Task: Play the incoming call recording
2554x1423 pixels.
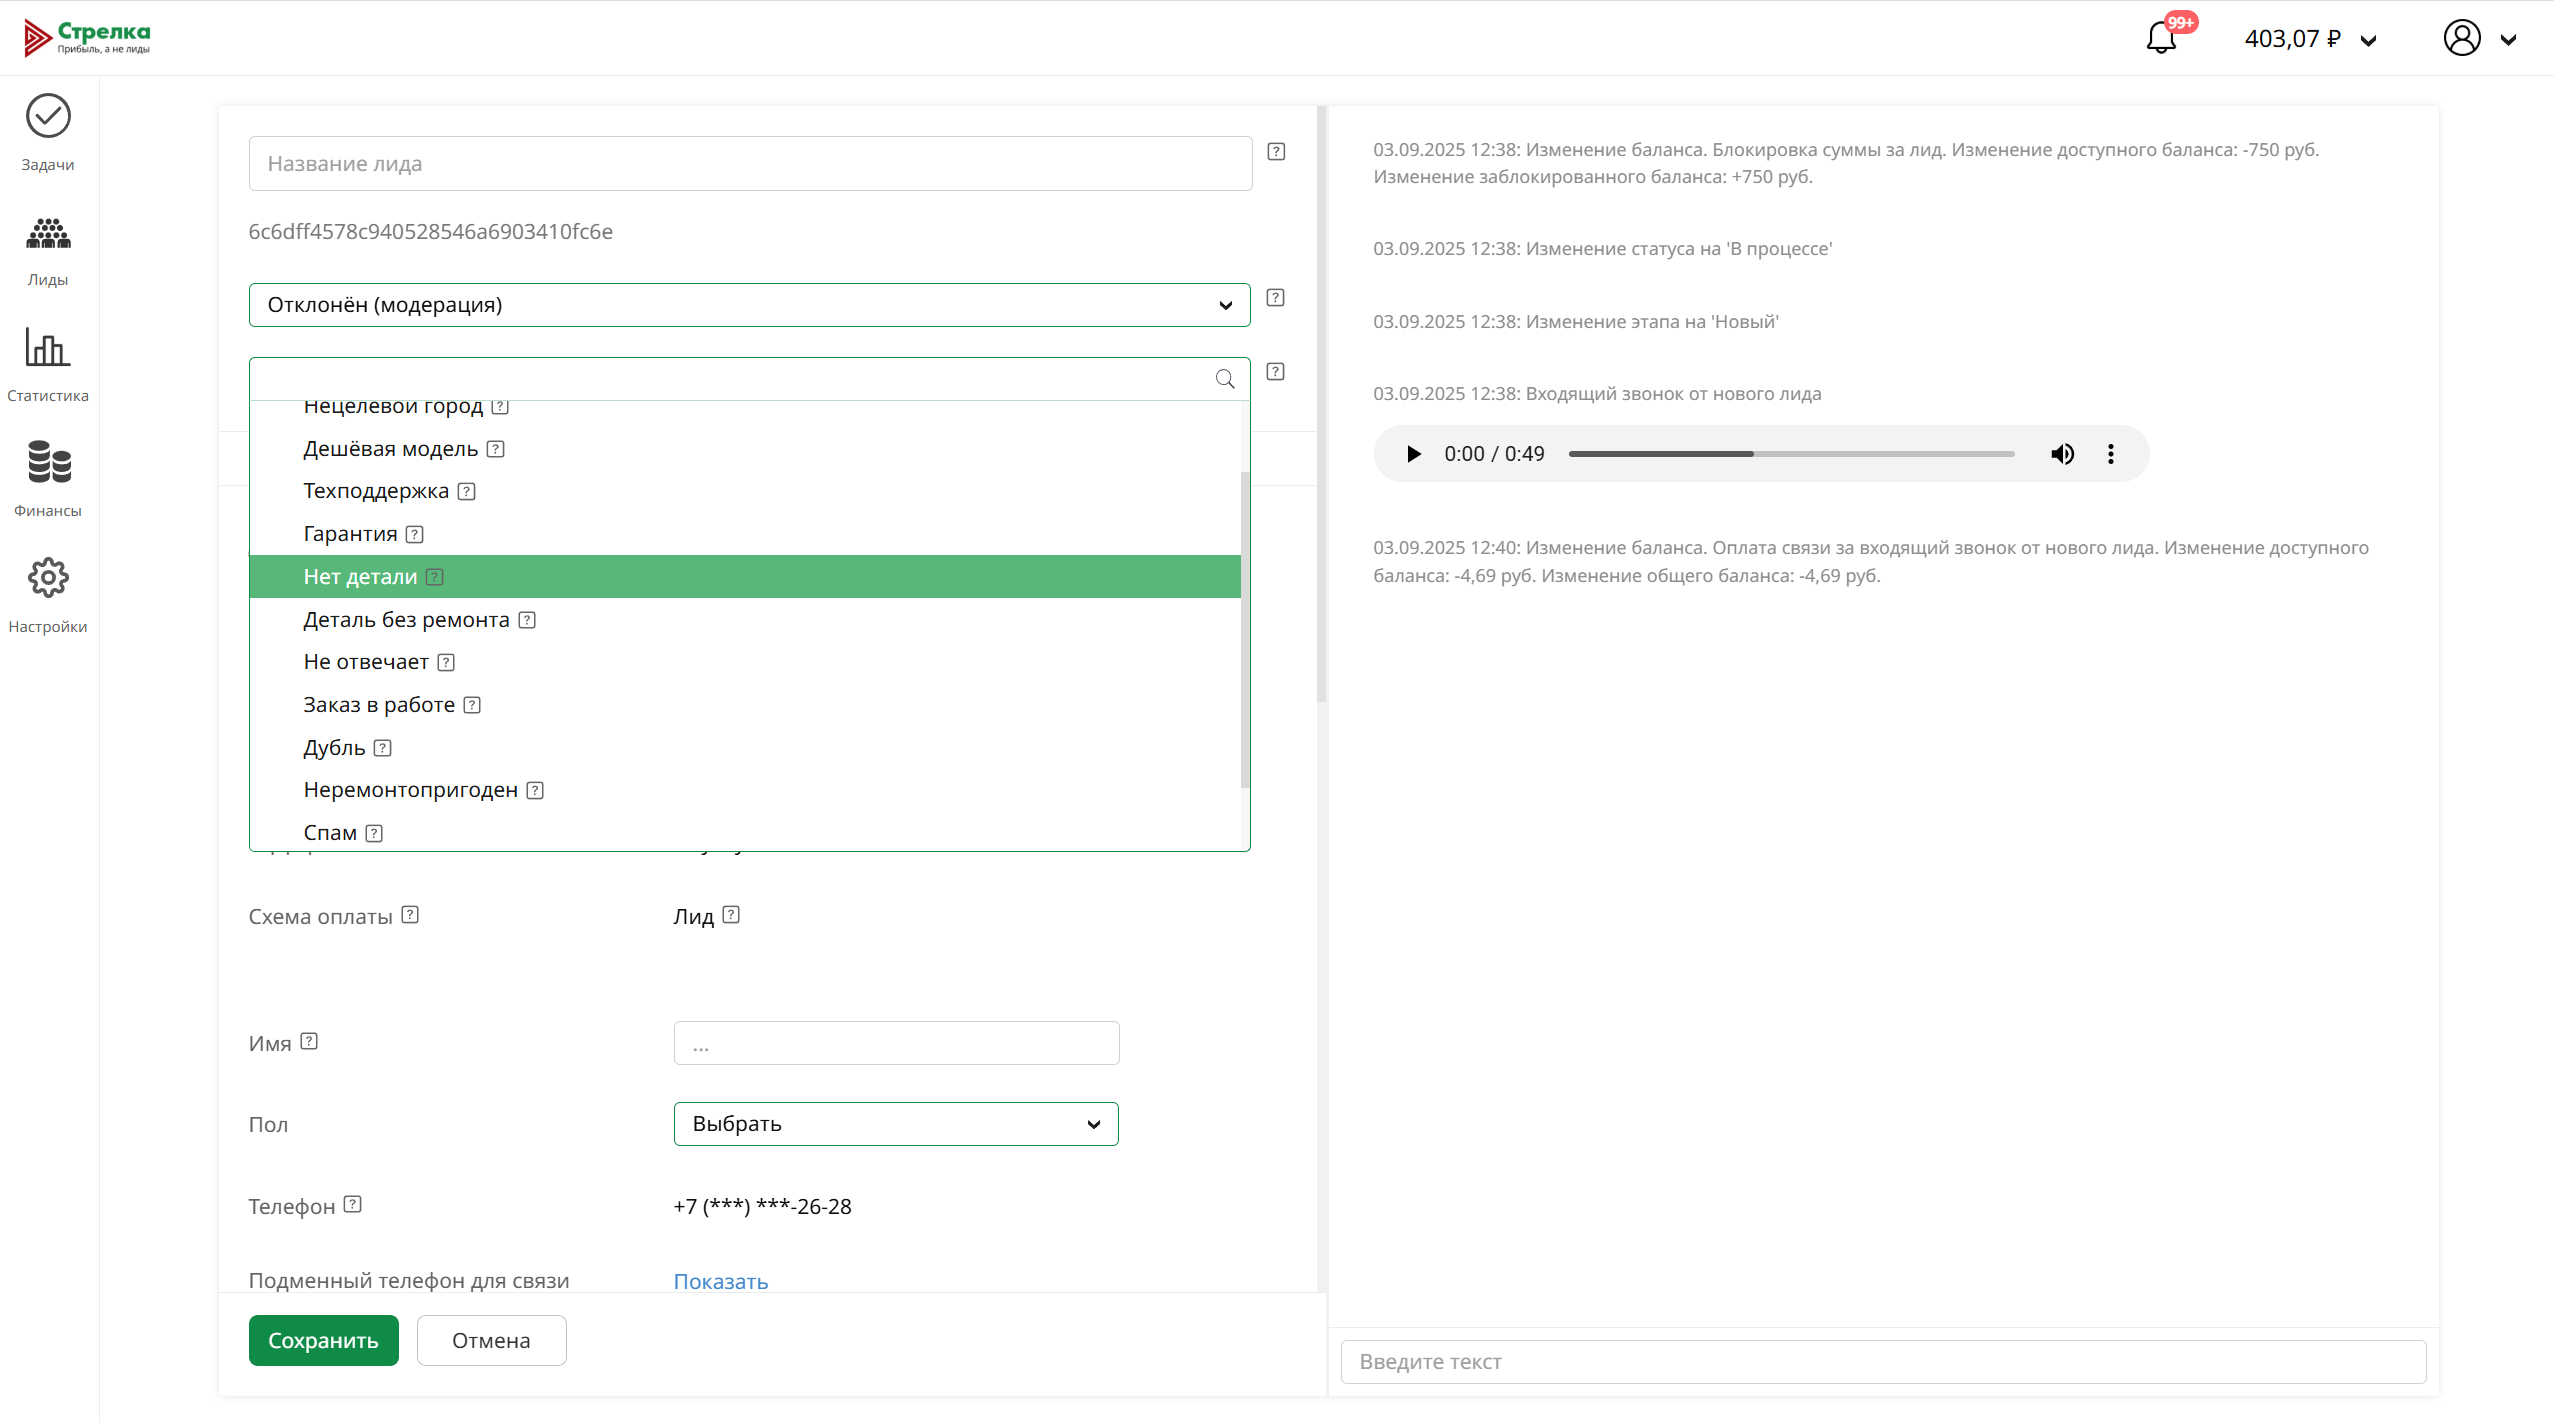Action: pyautogui.click(x=1413, y=454)
